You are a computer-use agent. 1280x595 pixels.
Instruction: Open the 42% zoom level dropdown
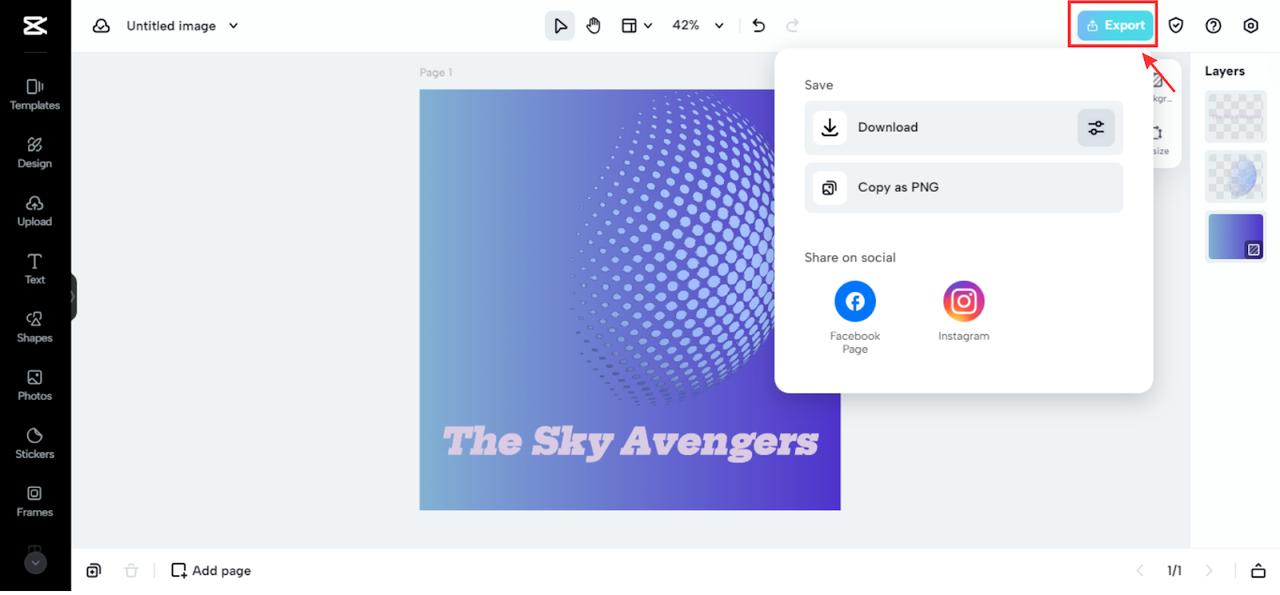(x=698, y=26)
